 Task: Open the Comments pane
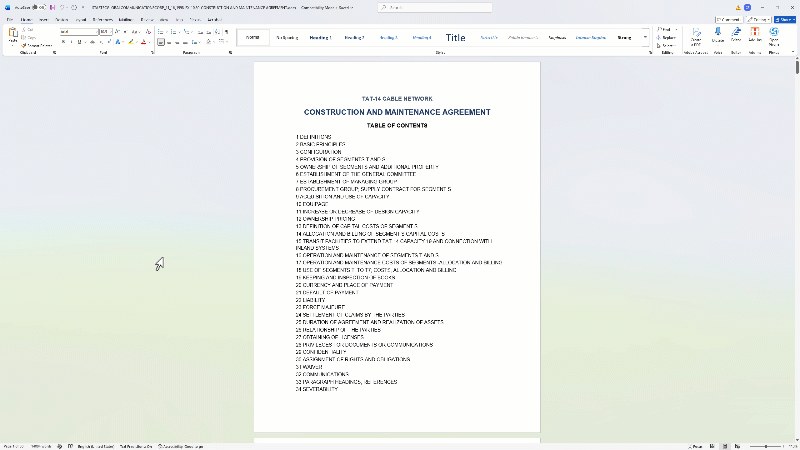tap(728, 19)
